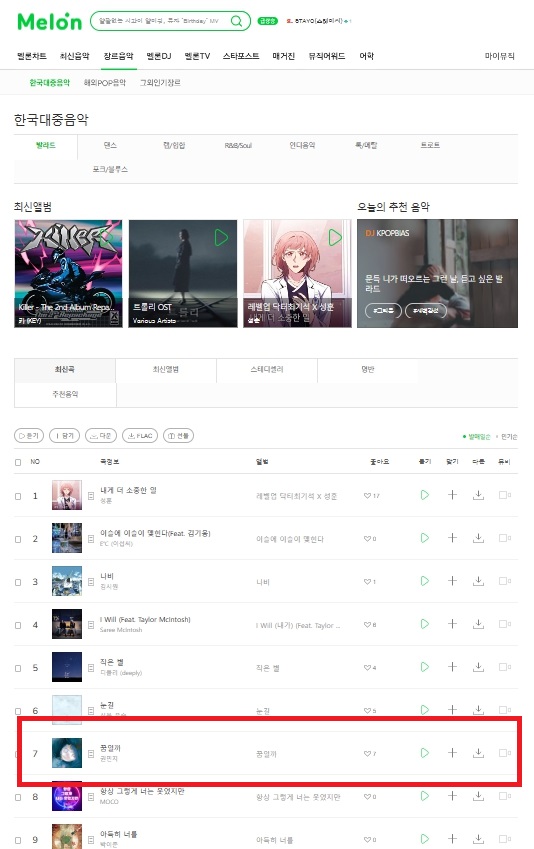
Task: Switch to the 최신앨범 list tab
Action: point(166,370)
